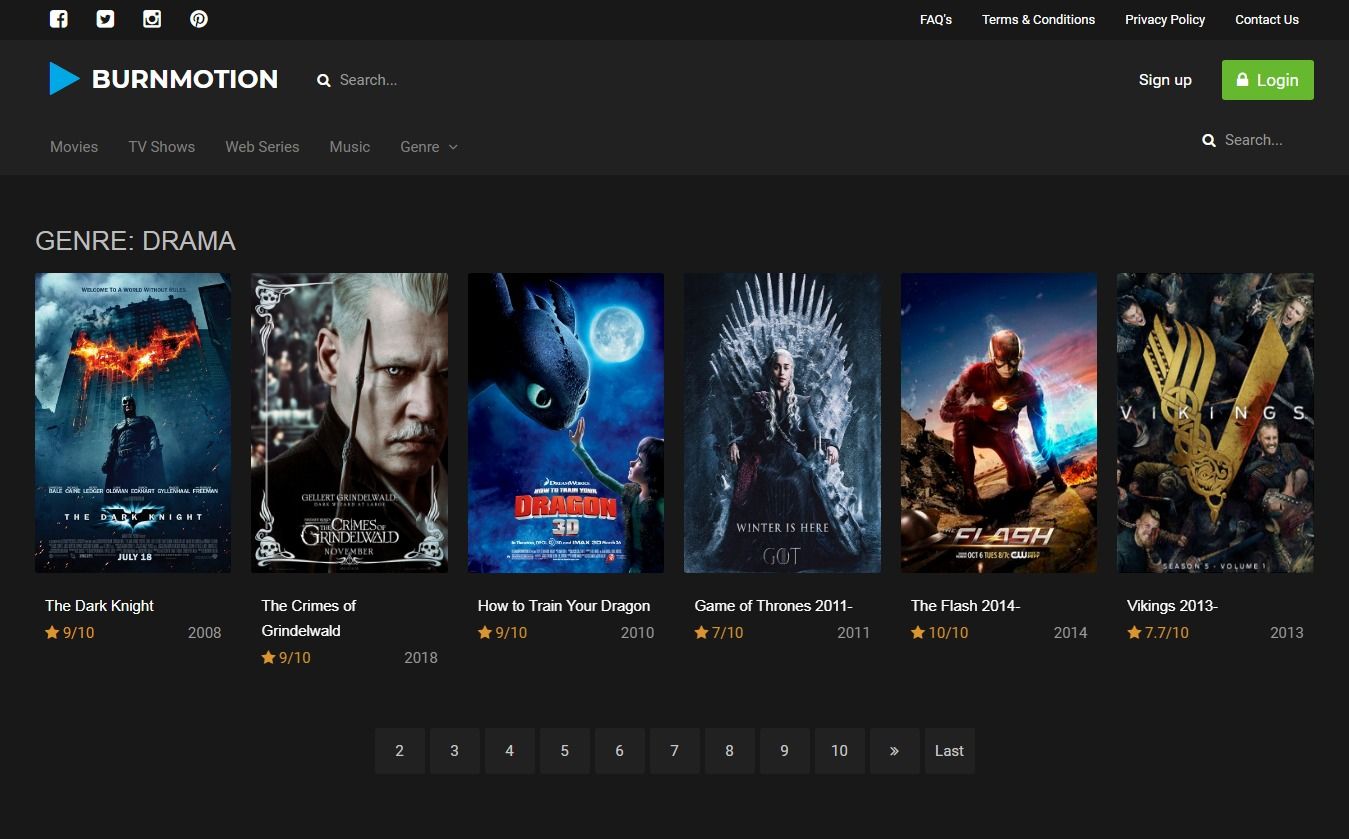Open the Instagram social icon

coord(152,19)
